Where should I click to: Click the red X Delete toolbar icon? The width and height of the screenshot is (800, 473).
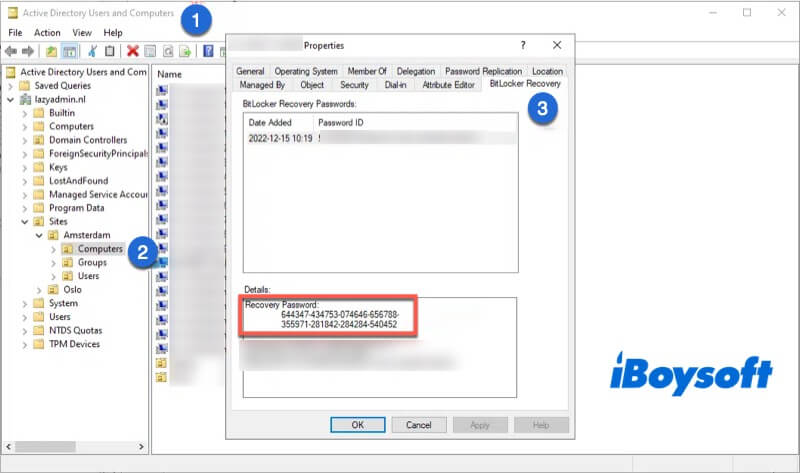tap(133, 51)
